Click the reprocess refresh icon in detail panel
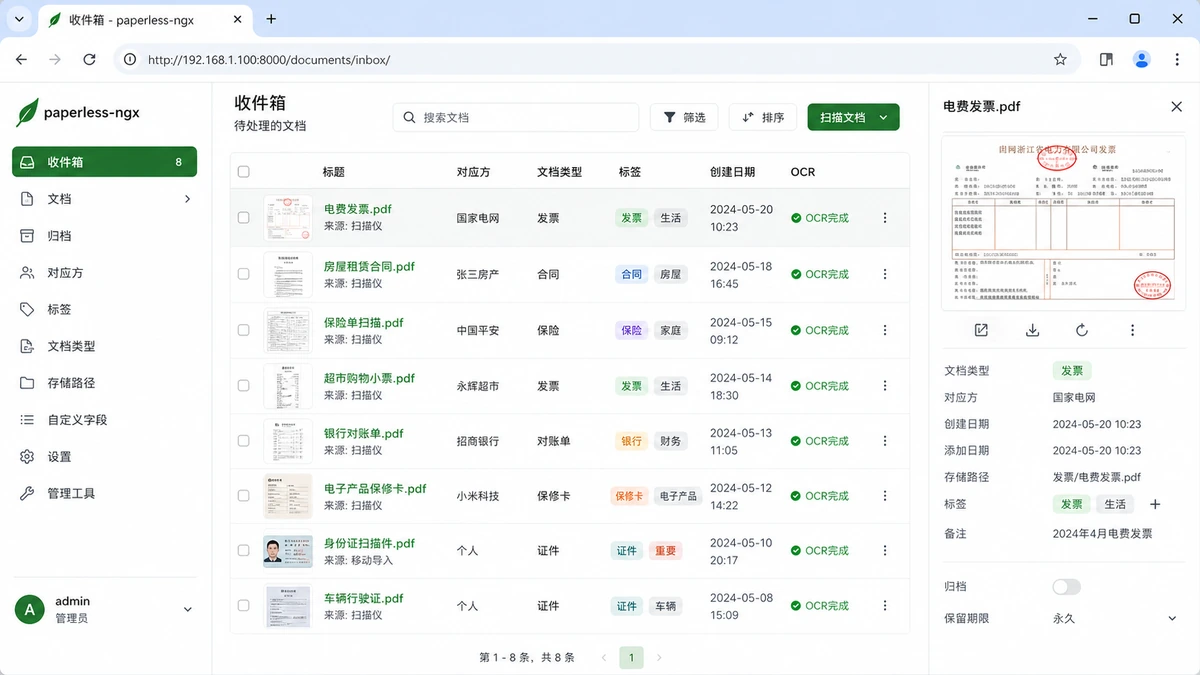This screenshot has width=1200, height=675. tap(1081, 330)
